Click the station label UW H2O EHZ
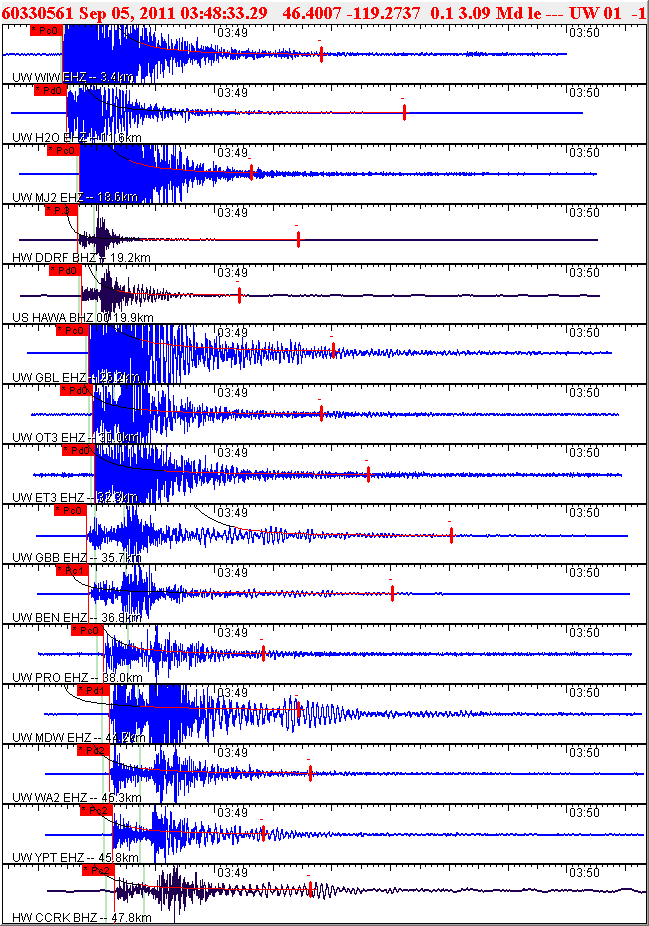 [x=49, y=138]
